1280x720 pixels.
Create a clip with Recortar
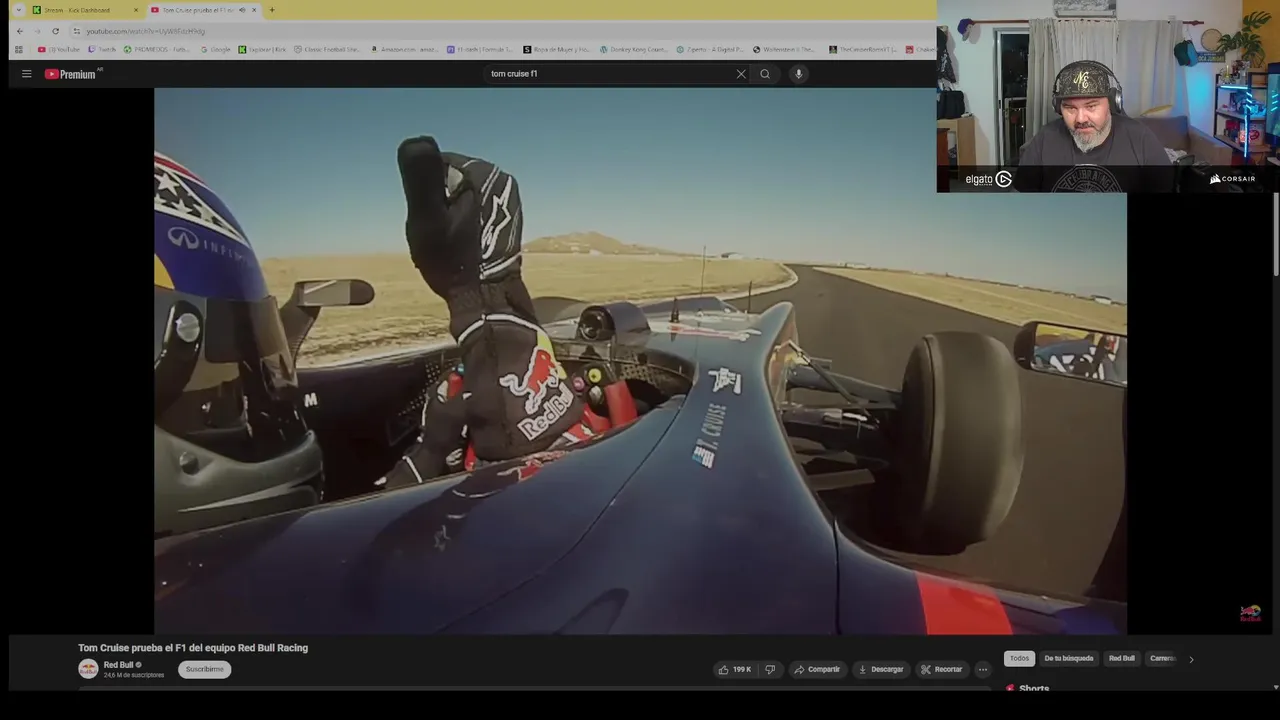pyautogui.click(x=942, y=669)
